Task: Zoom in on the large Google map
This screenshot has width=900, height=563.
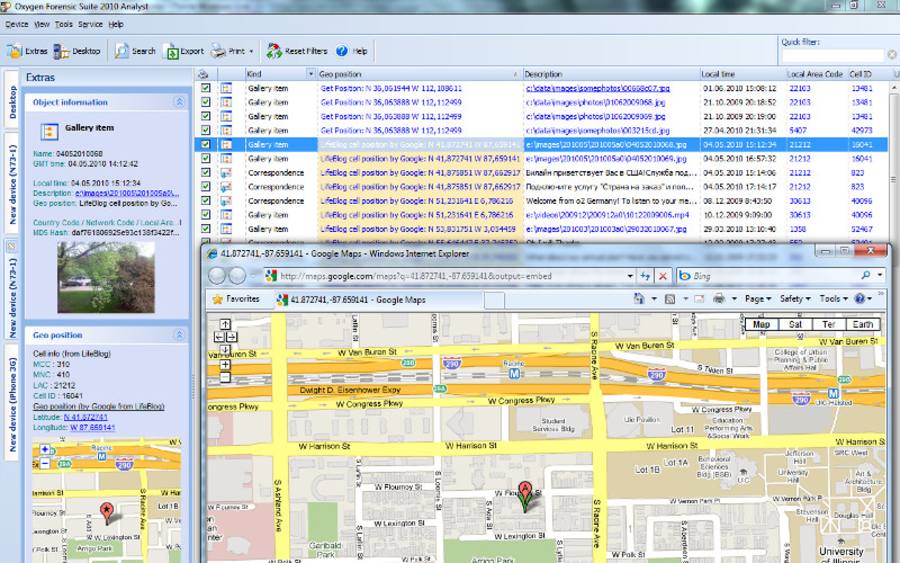Action: (x=225, y=364)
